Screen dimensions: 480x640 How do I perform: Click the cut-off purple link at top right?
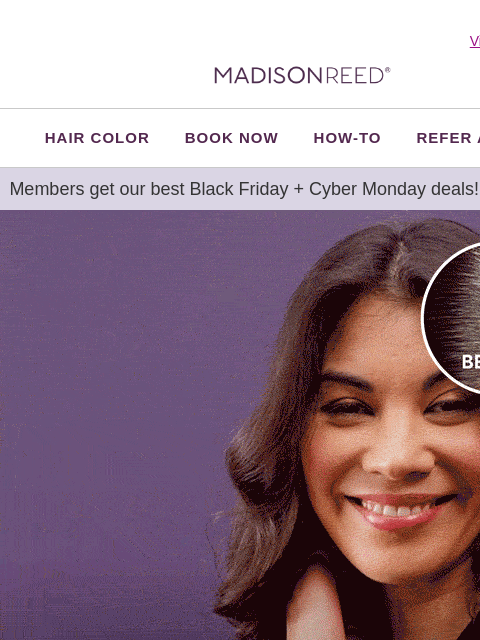click(475, 41)
